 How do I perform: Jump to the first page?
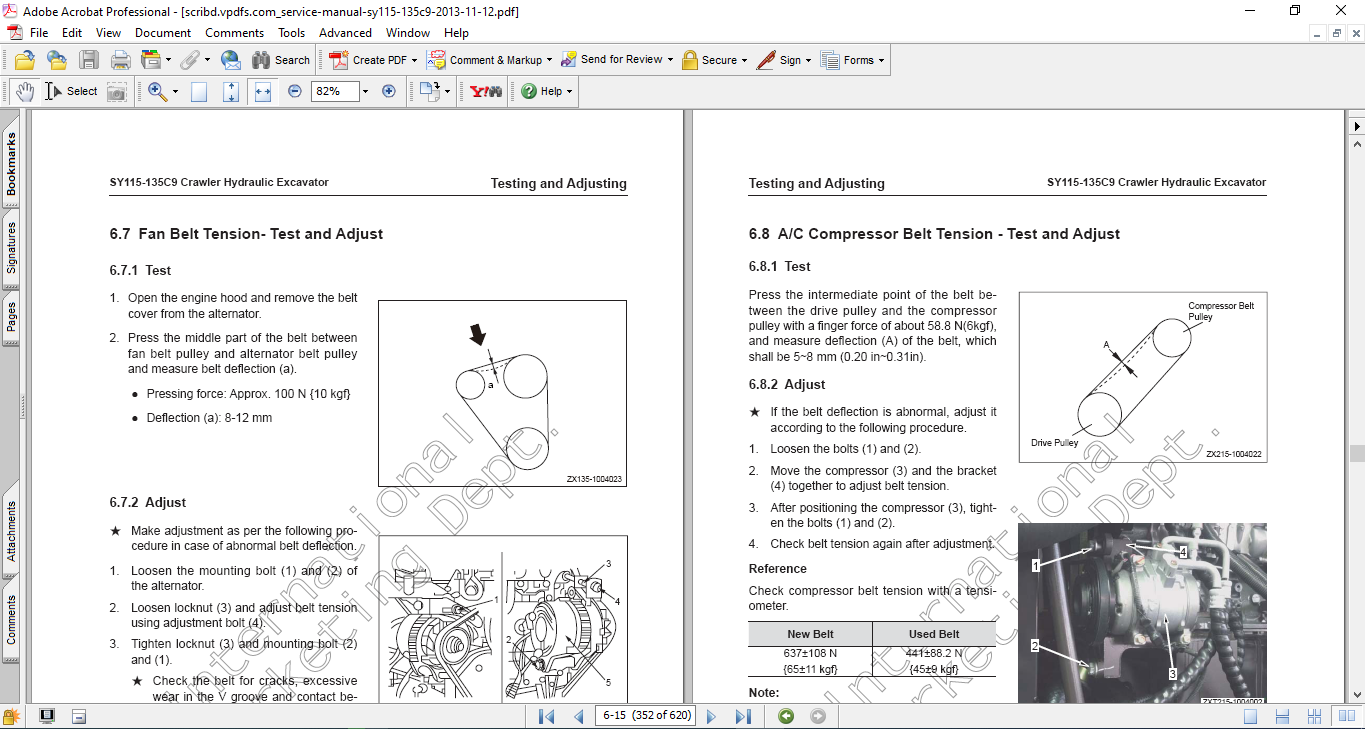(x=546, y=716)
